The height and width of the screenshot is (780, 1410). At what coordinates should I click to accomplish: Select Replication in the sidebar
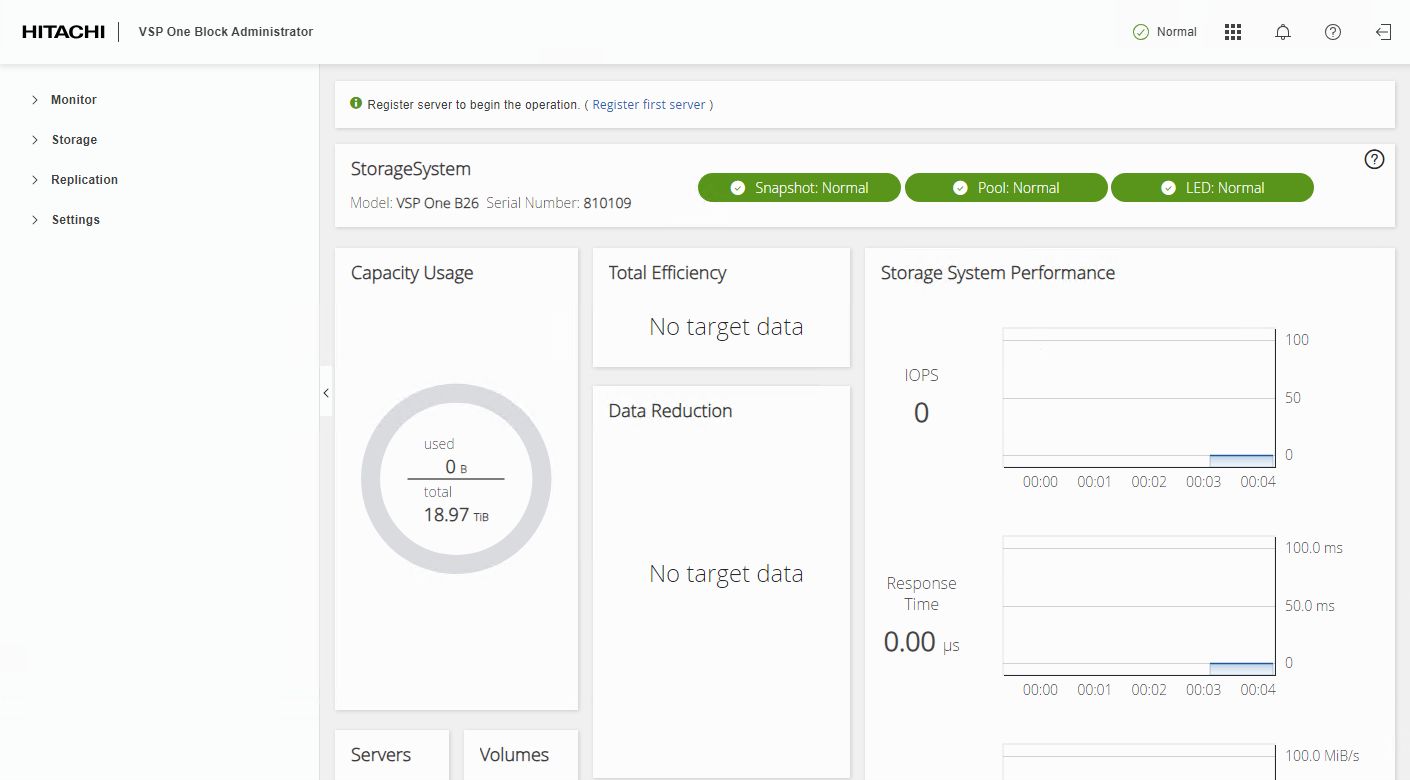coord(84,180)
